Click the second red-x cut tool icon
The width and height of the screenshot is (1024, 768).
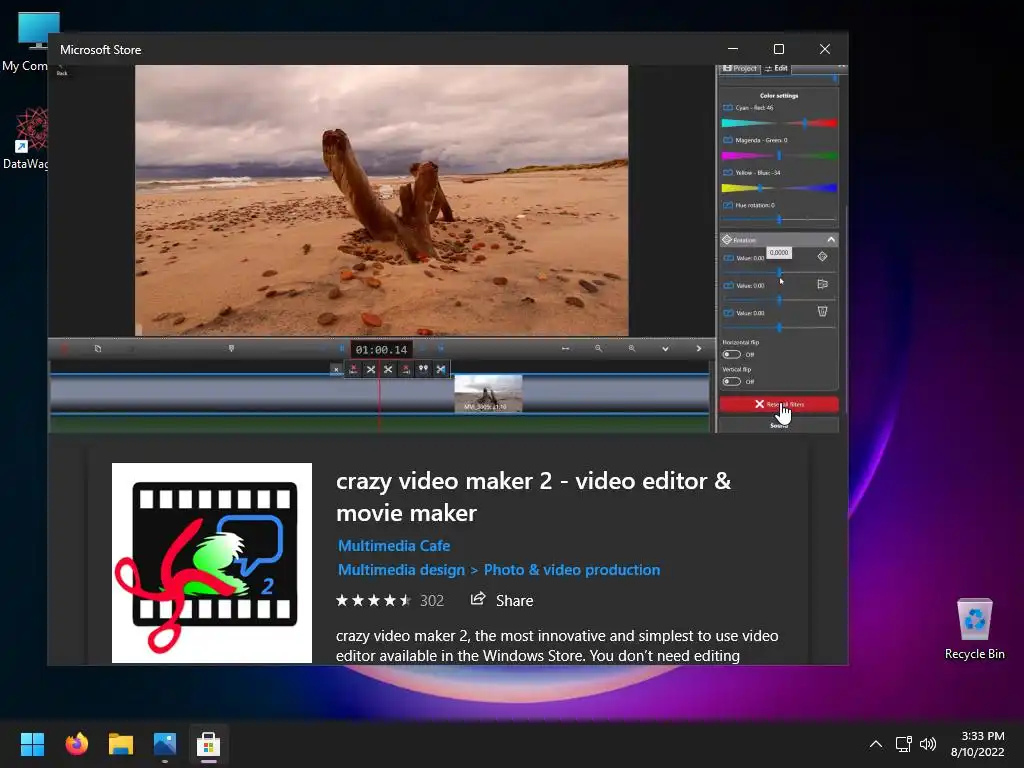tap(406, 370)
